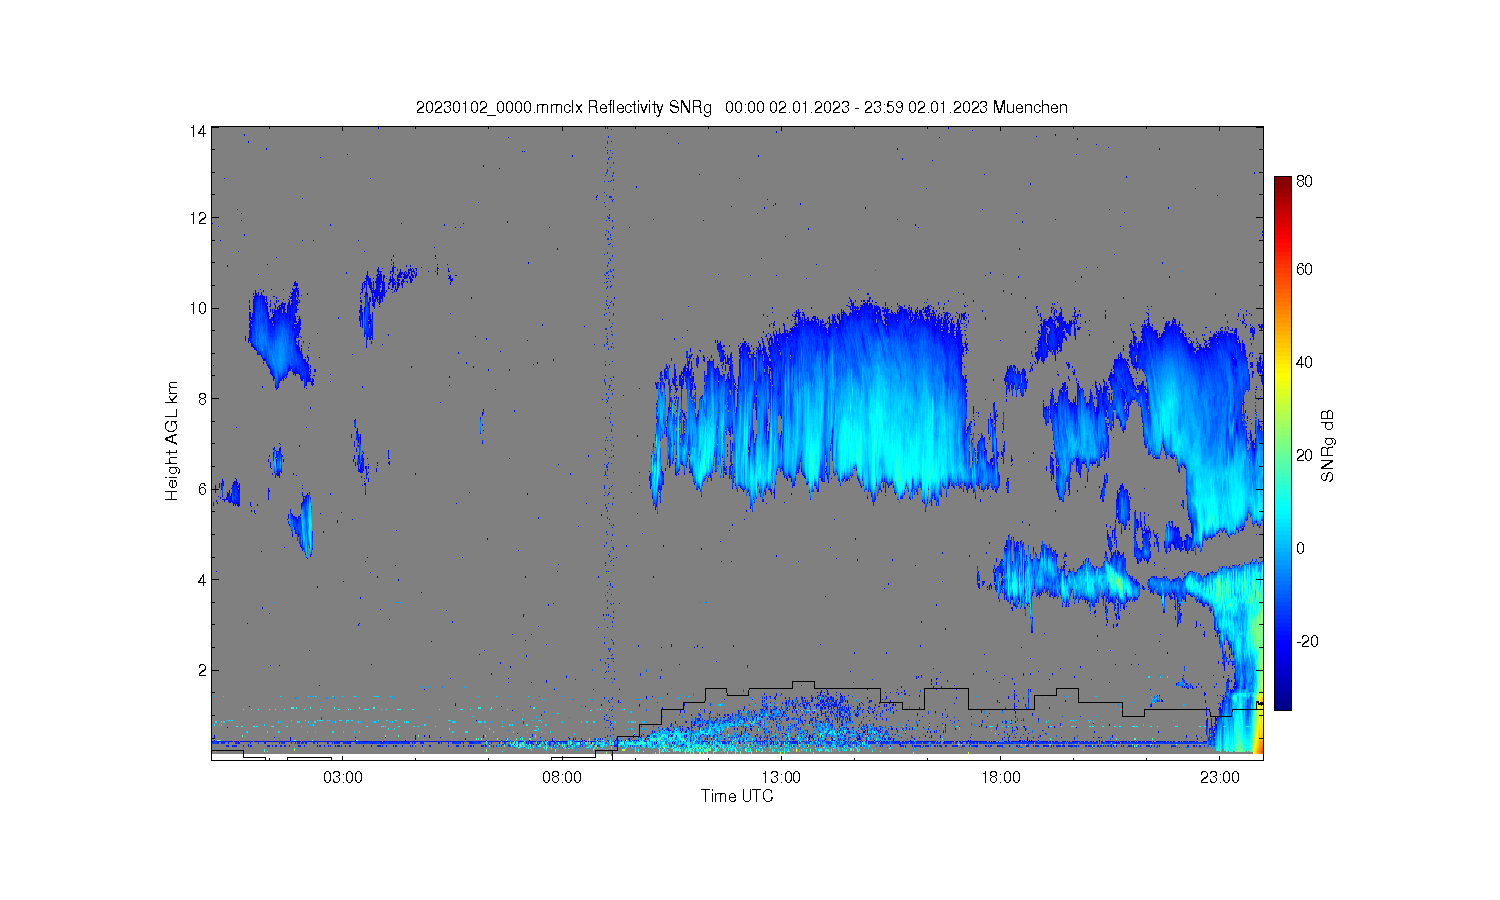Click the 'Height AGL km' y-axis label
The width and height of the screenshot is (1500, 900).
coord(172,441)
